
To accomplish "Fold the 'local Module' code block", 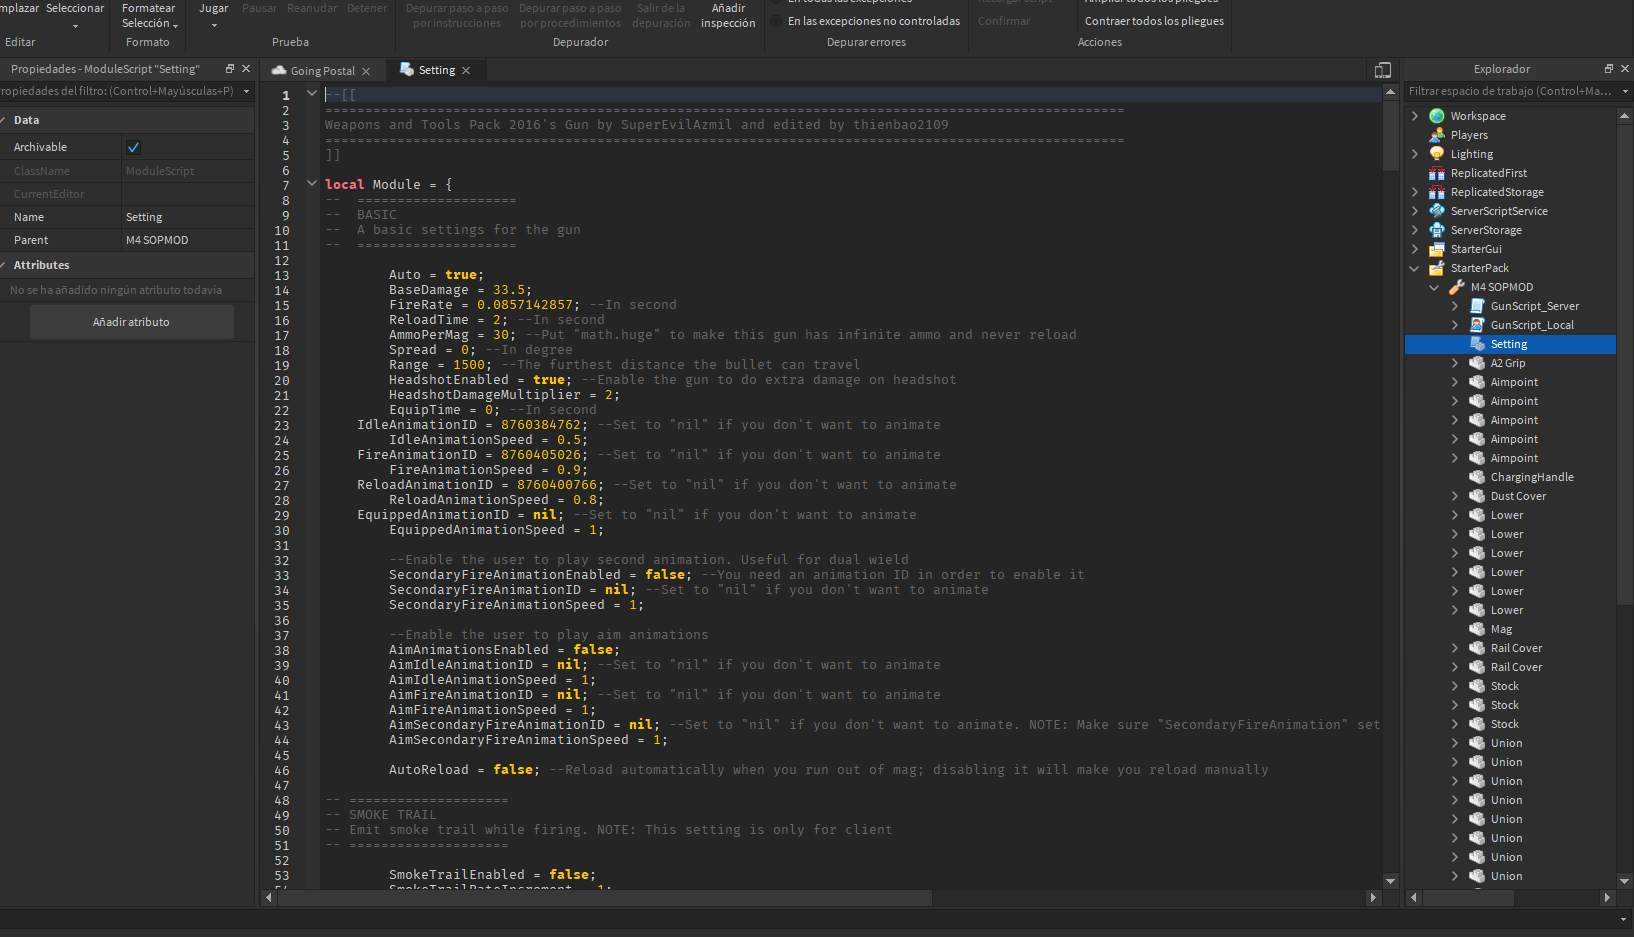I will tap(312, 183).
